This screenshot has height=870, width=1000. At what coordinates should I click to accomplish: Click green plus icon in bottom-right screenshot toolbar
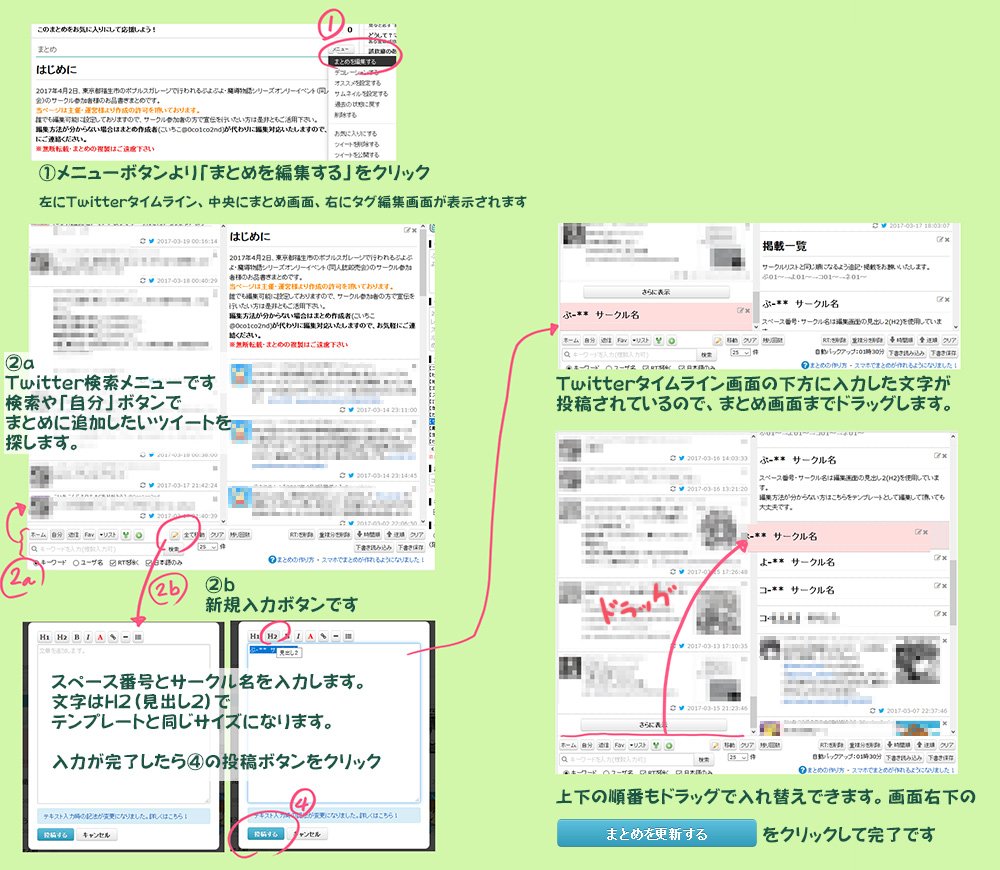669,745
